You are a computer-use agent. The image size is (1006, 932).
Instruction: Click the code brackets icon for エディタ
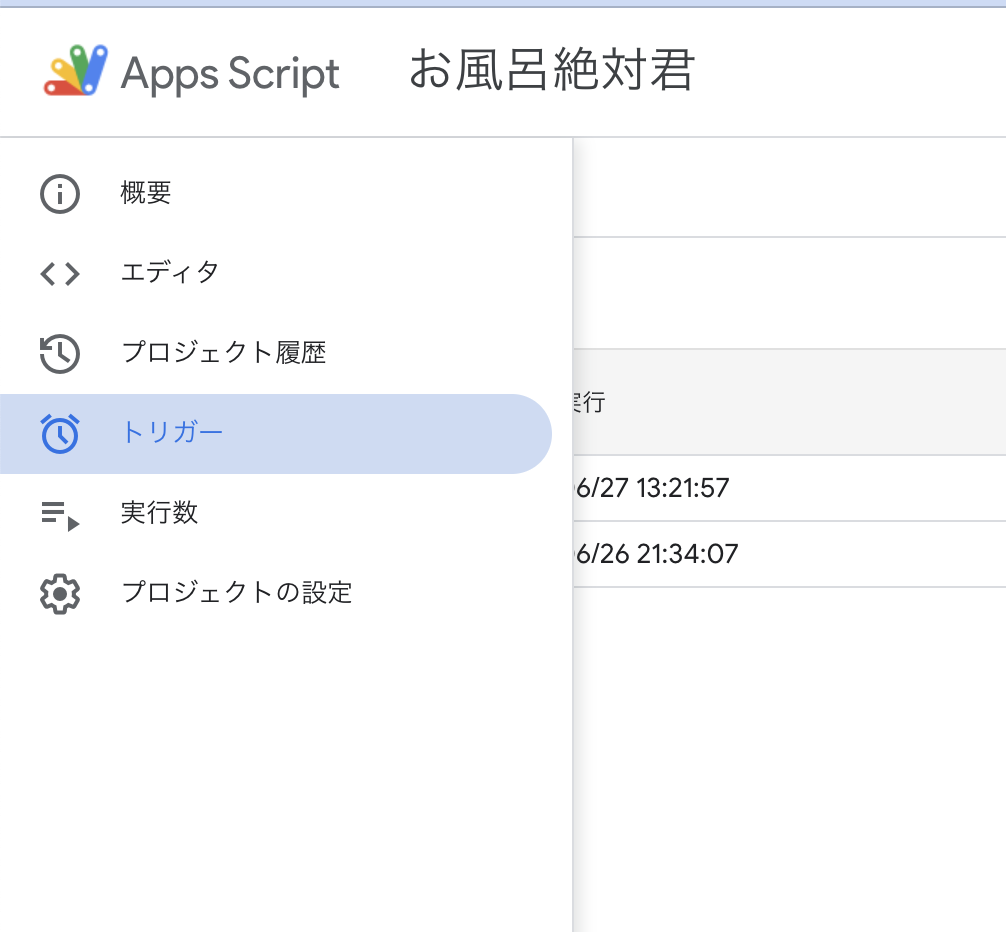[x=60, y=273]
